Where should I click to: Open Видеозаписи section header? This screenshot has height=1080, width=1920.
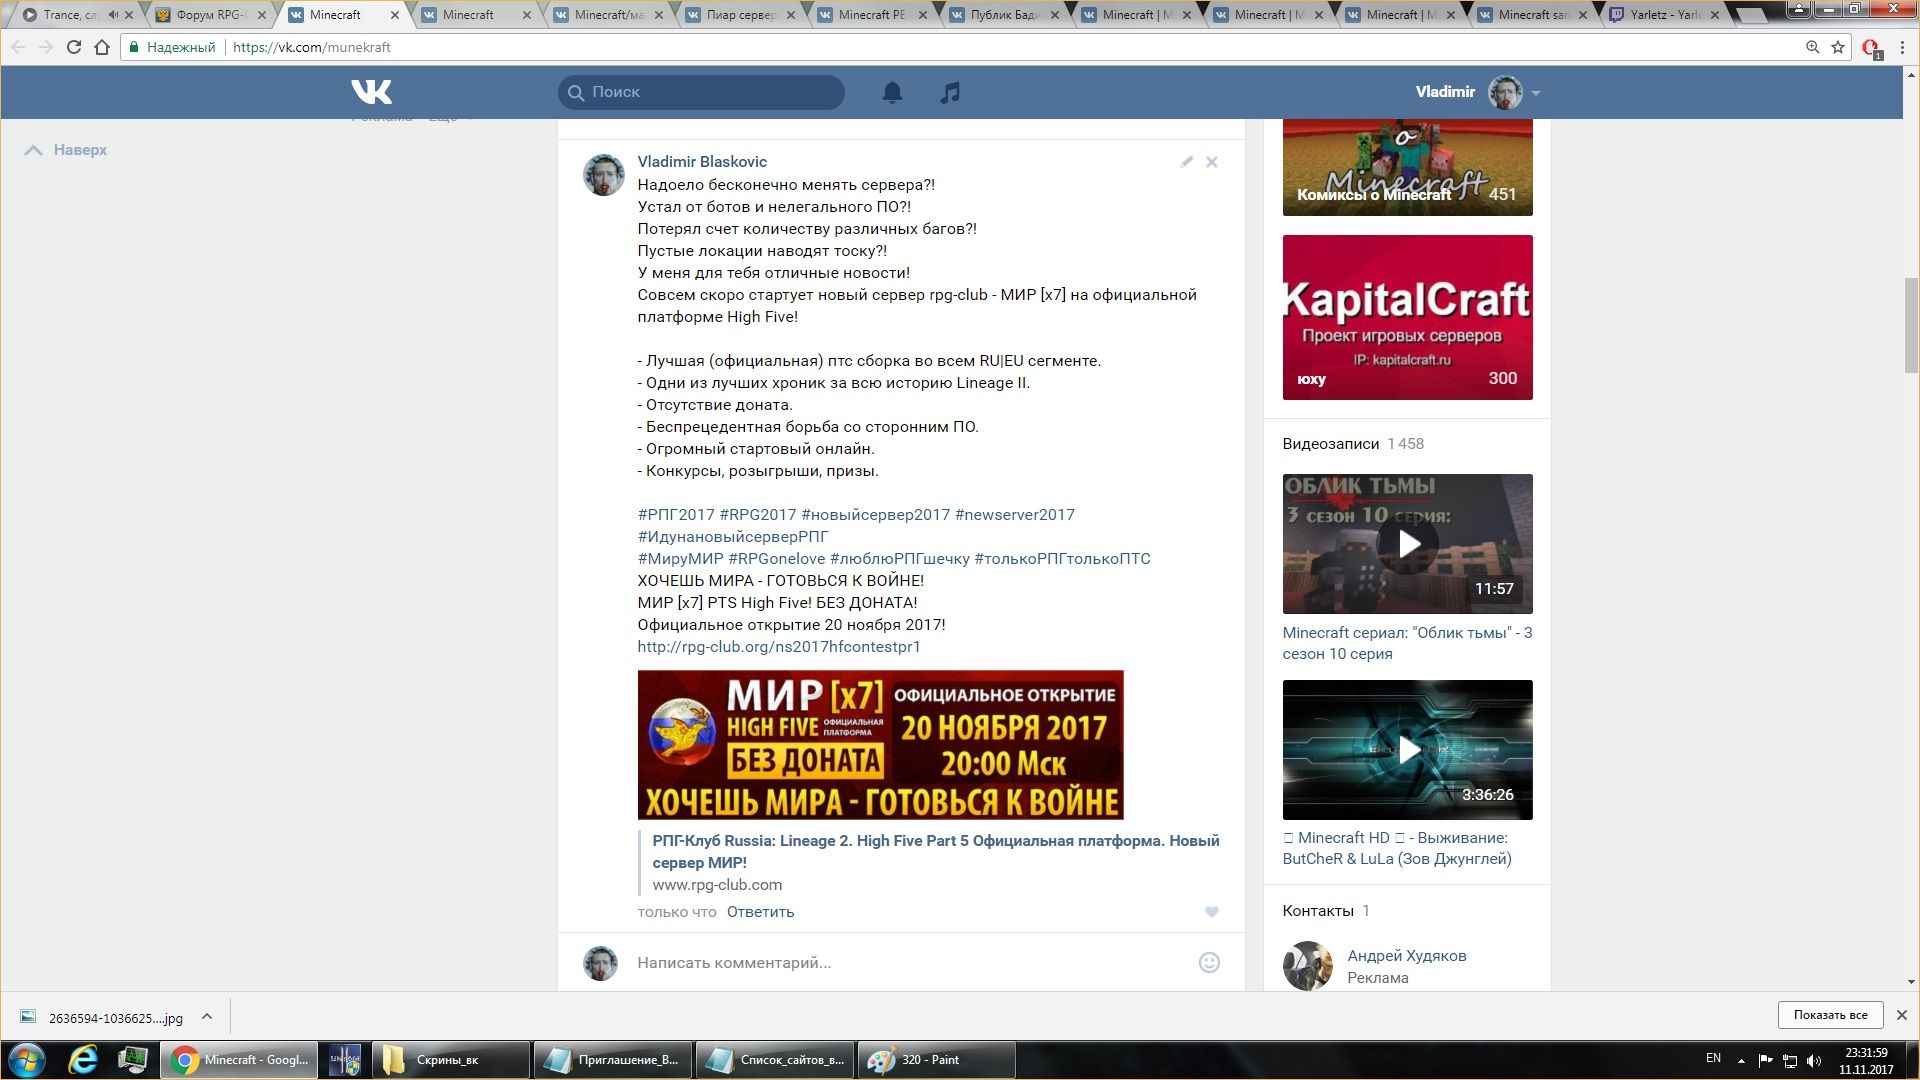[x=1330, y=444]
